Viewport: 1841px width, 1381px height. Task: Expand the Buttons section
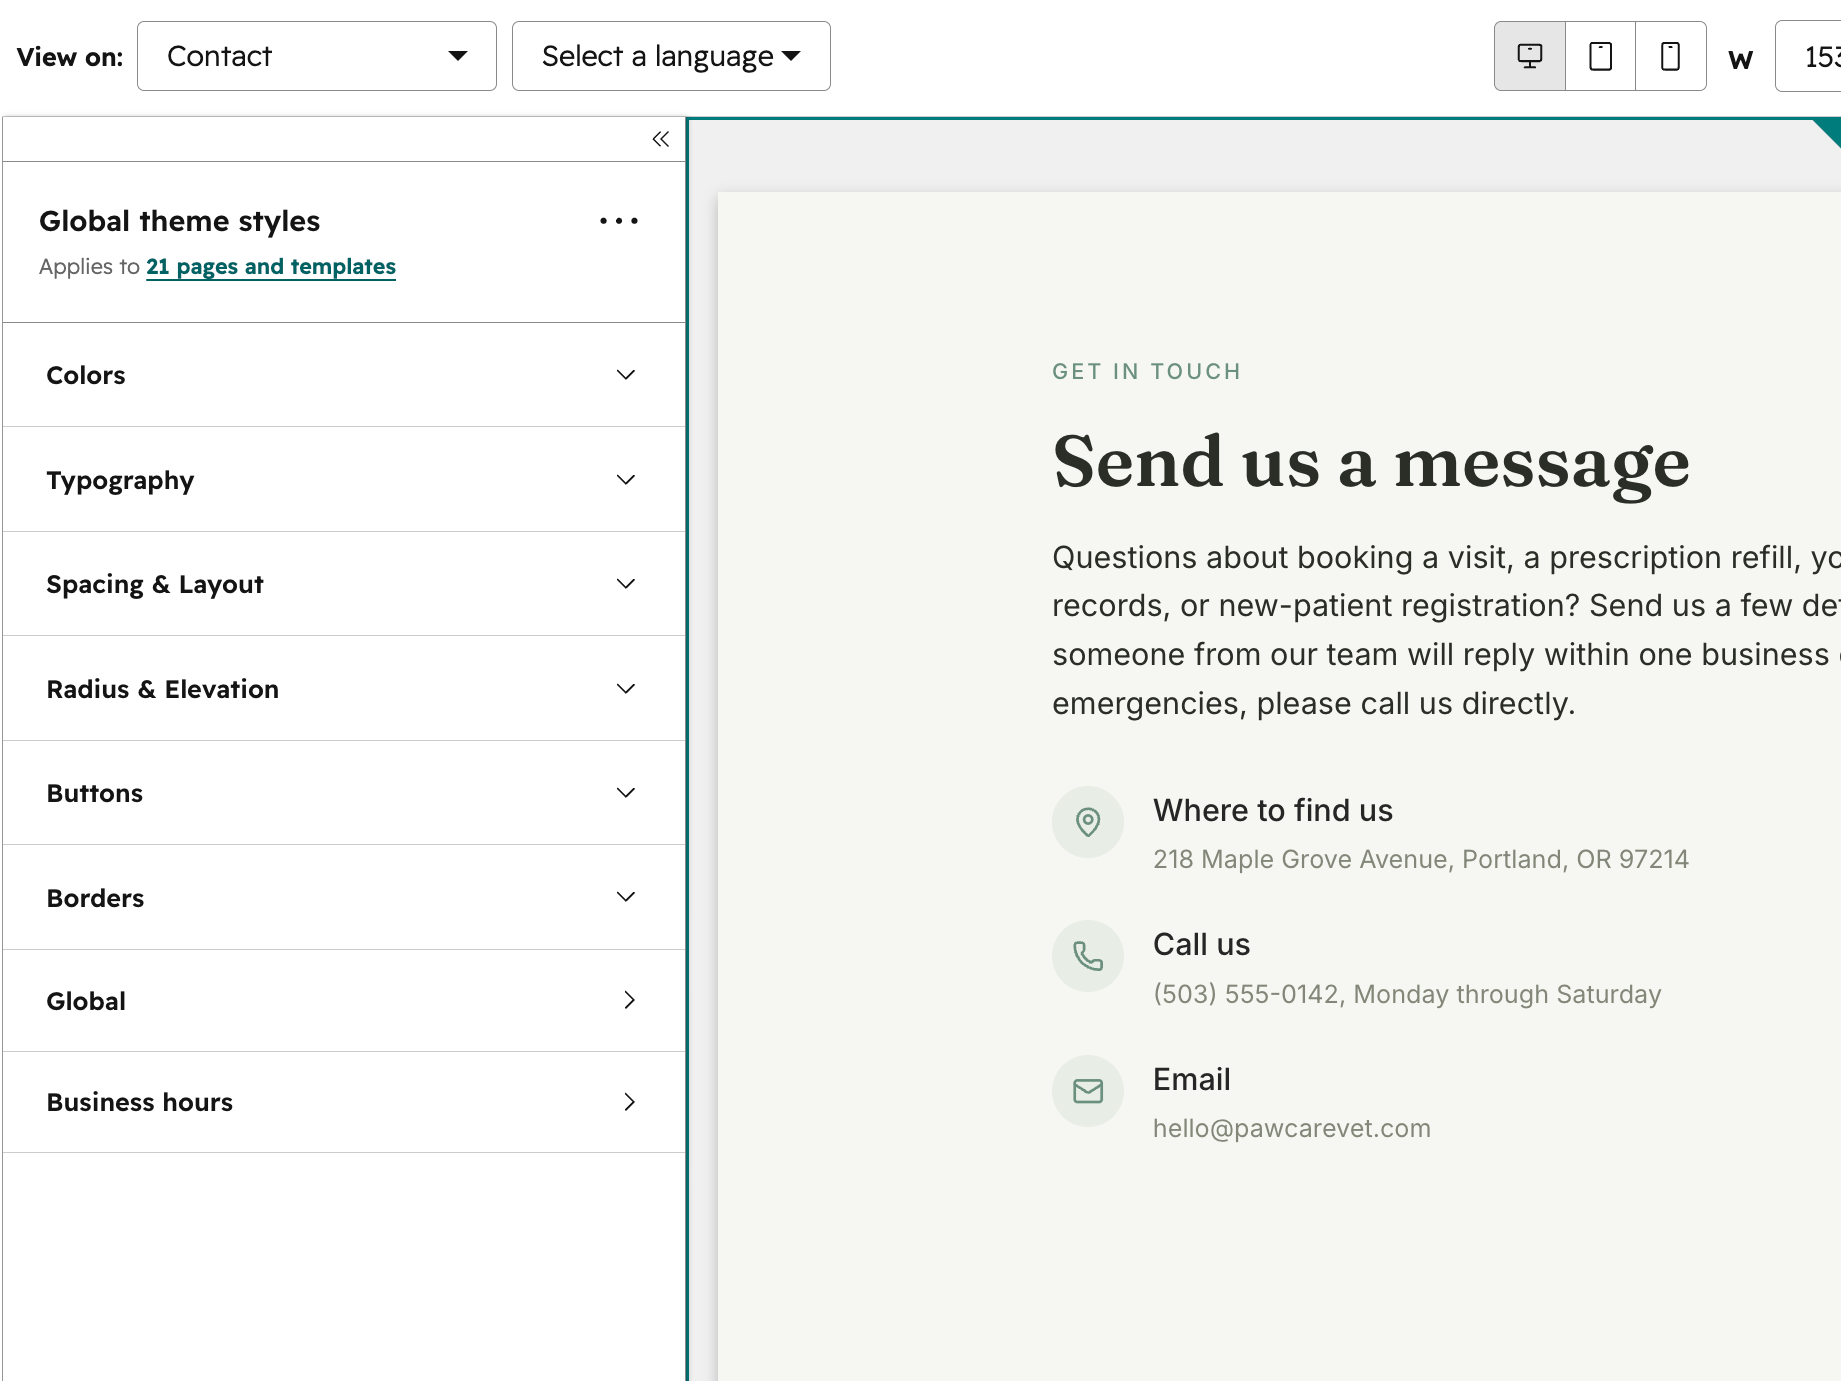pos(344,793)
